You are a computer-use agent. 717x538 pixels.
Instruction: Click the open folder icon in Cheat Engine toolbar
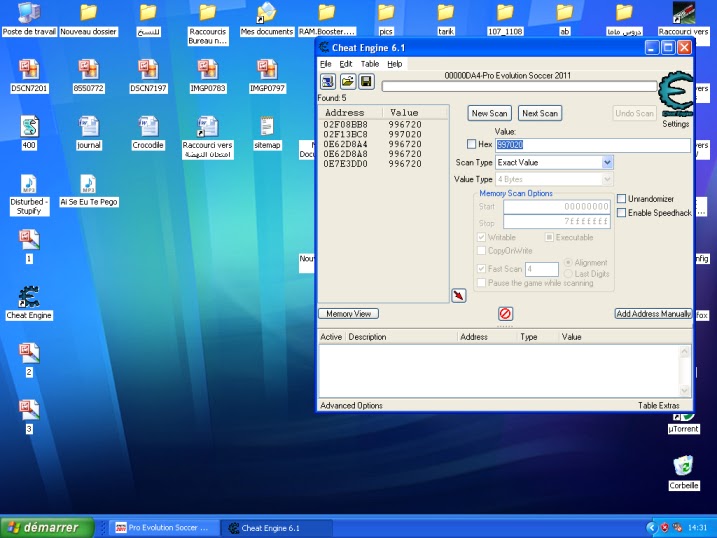[348, 82]
